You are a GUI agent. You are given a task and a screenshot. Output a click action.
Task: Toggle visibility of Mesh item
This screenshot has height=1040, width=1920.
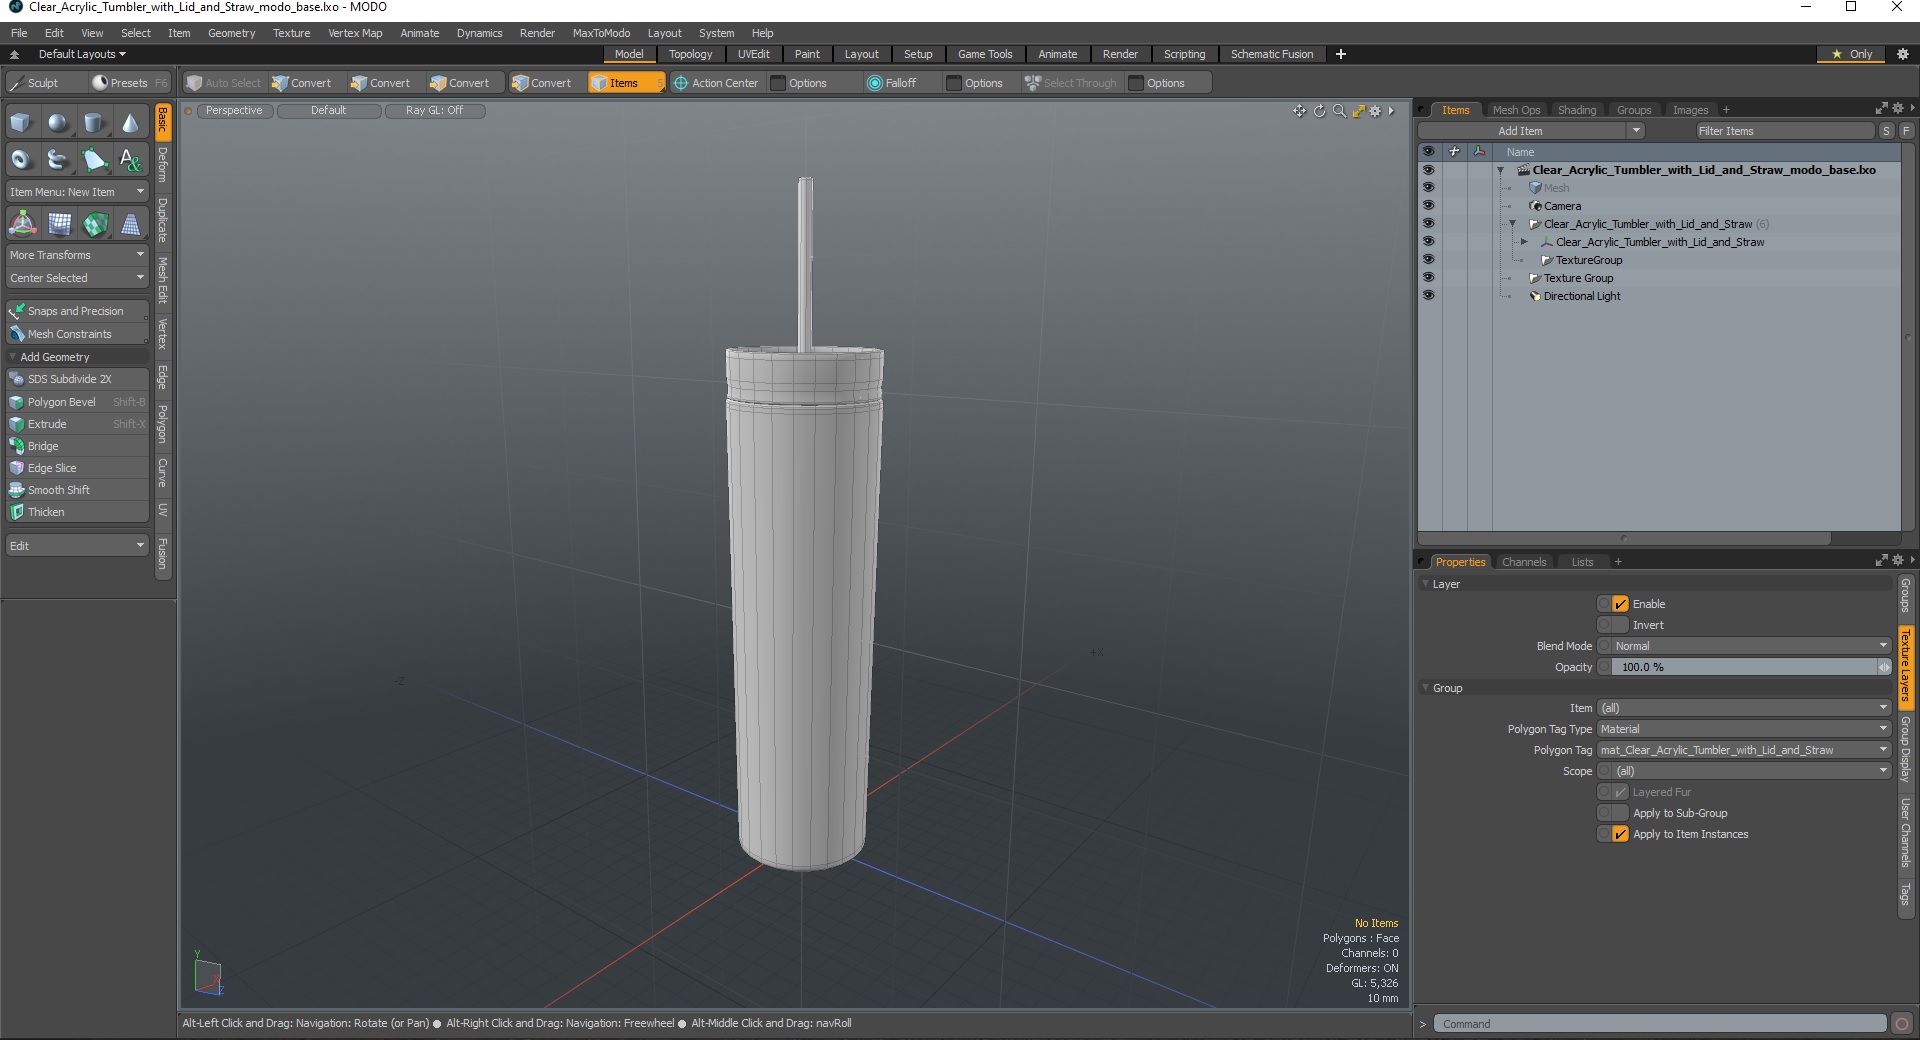pos(1428,187)
